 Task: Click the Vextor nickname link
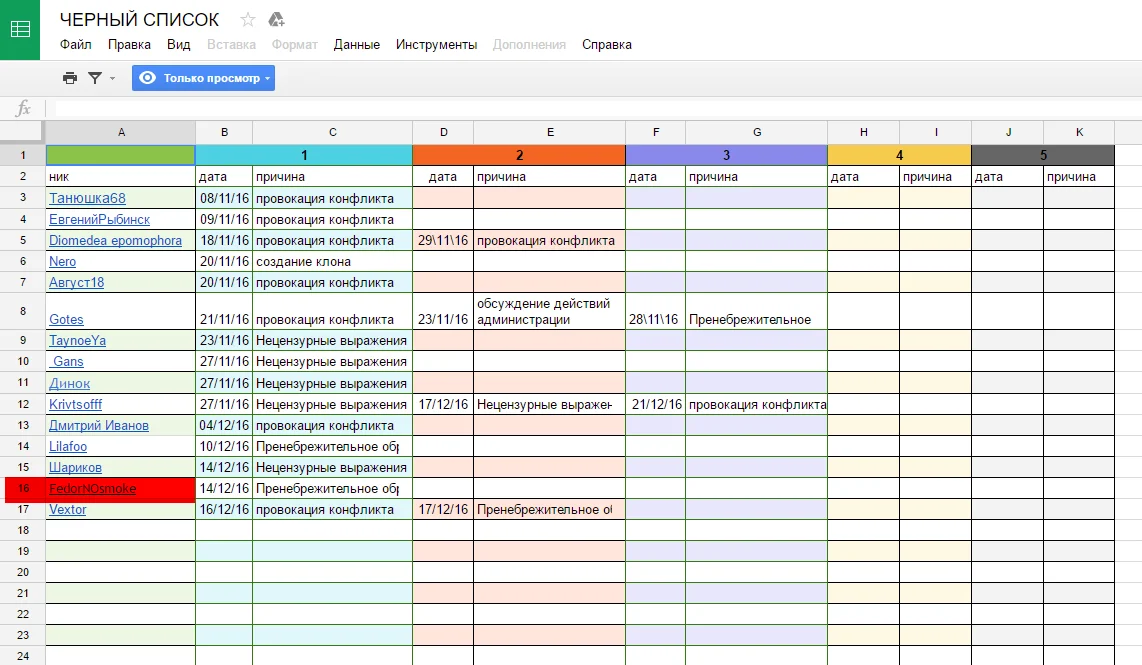[x=68, y=510]
